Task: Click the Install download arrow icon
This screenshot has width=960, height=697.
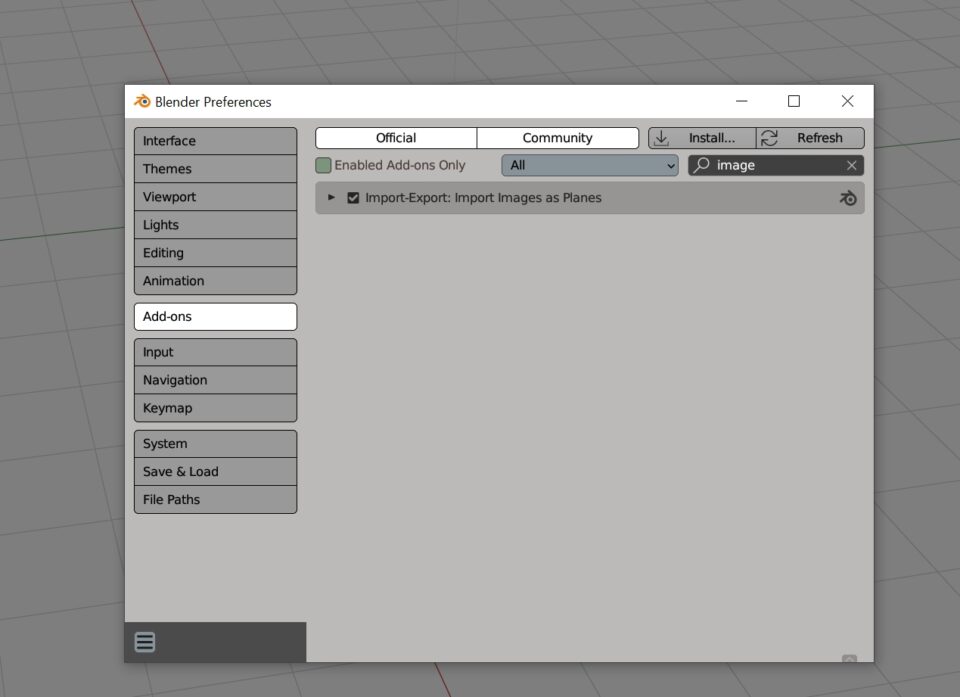Action: coord(661,138)
